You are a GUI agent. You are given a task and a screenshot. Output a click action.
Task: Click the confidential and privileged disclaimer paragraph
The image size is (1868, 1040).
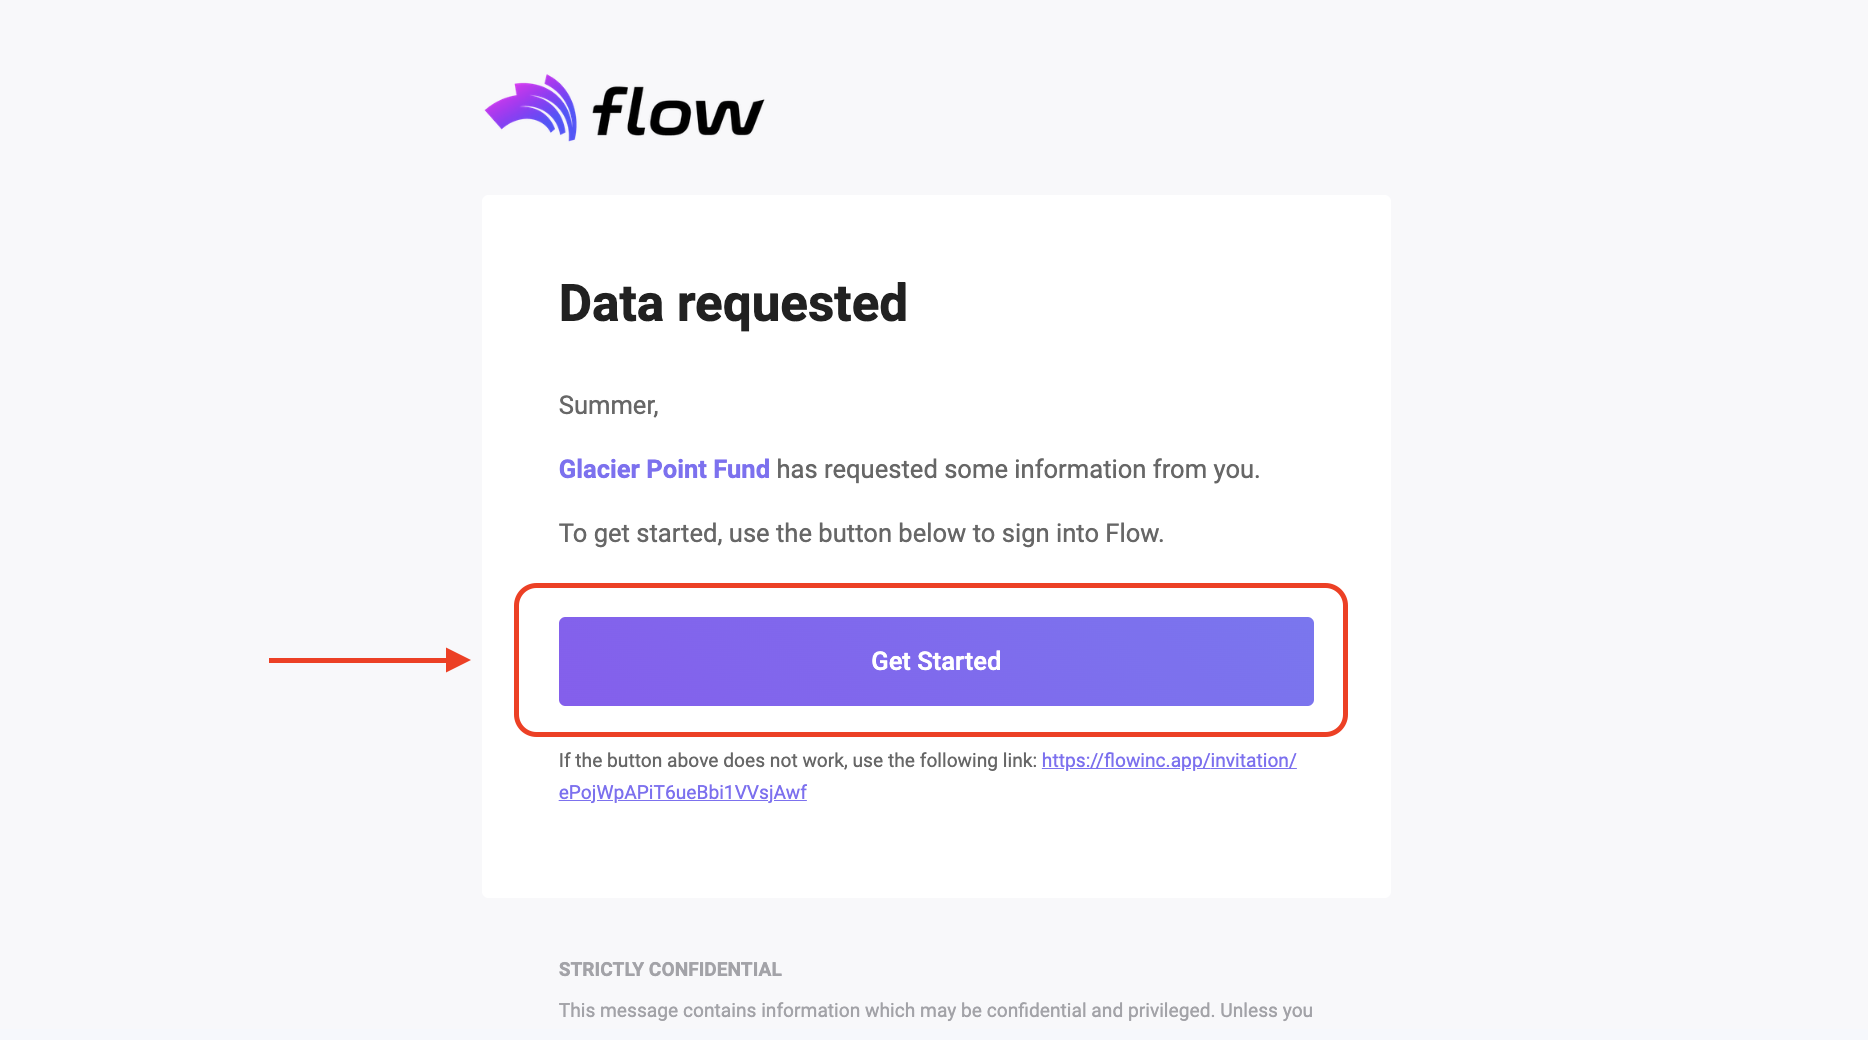(x=936, y=1010)
